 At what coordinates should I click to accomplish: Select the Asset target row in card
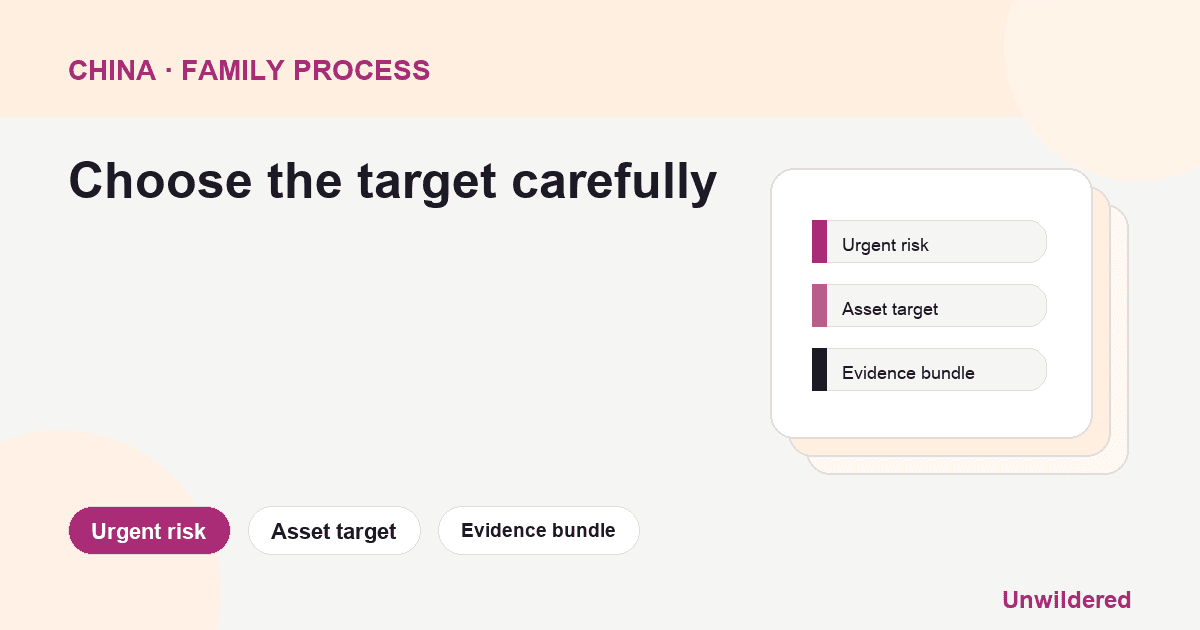[929, 306]
